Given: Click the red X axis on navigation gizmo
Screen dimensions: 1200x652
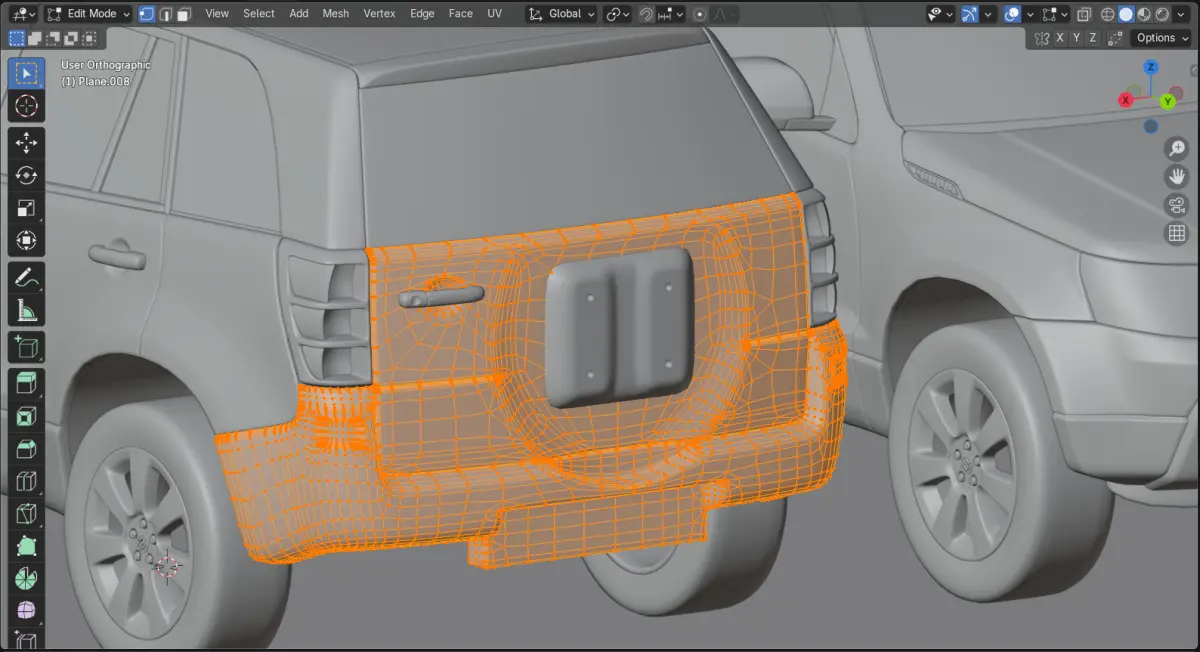Looking at the screenshot, I should (1126, 99).
